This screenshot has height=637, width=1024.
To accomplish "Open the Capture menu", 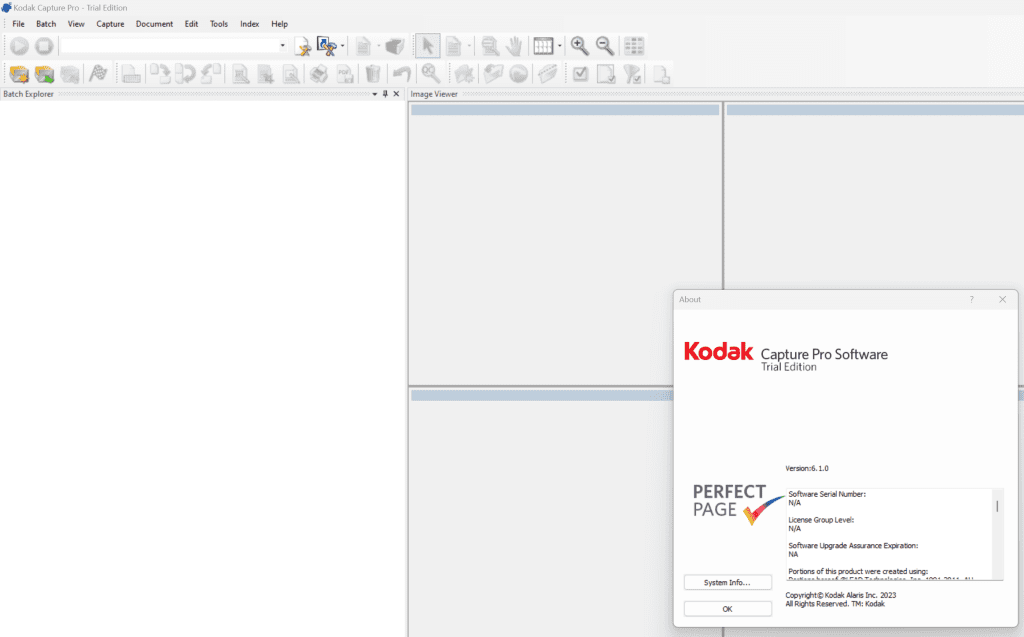I will pos(110,24).
